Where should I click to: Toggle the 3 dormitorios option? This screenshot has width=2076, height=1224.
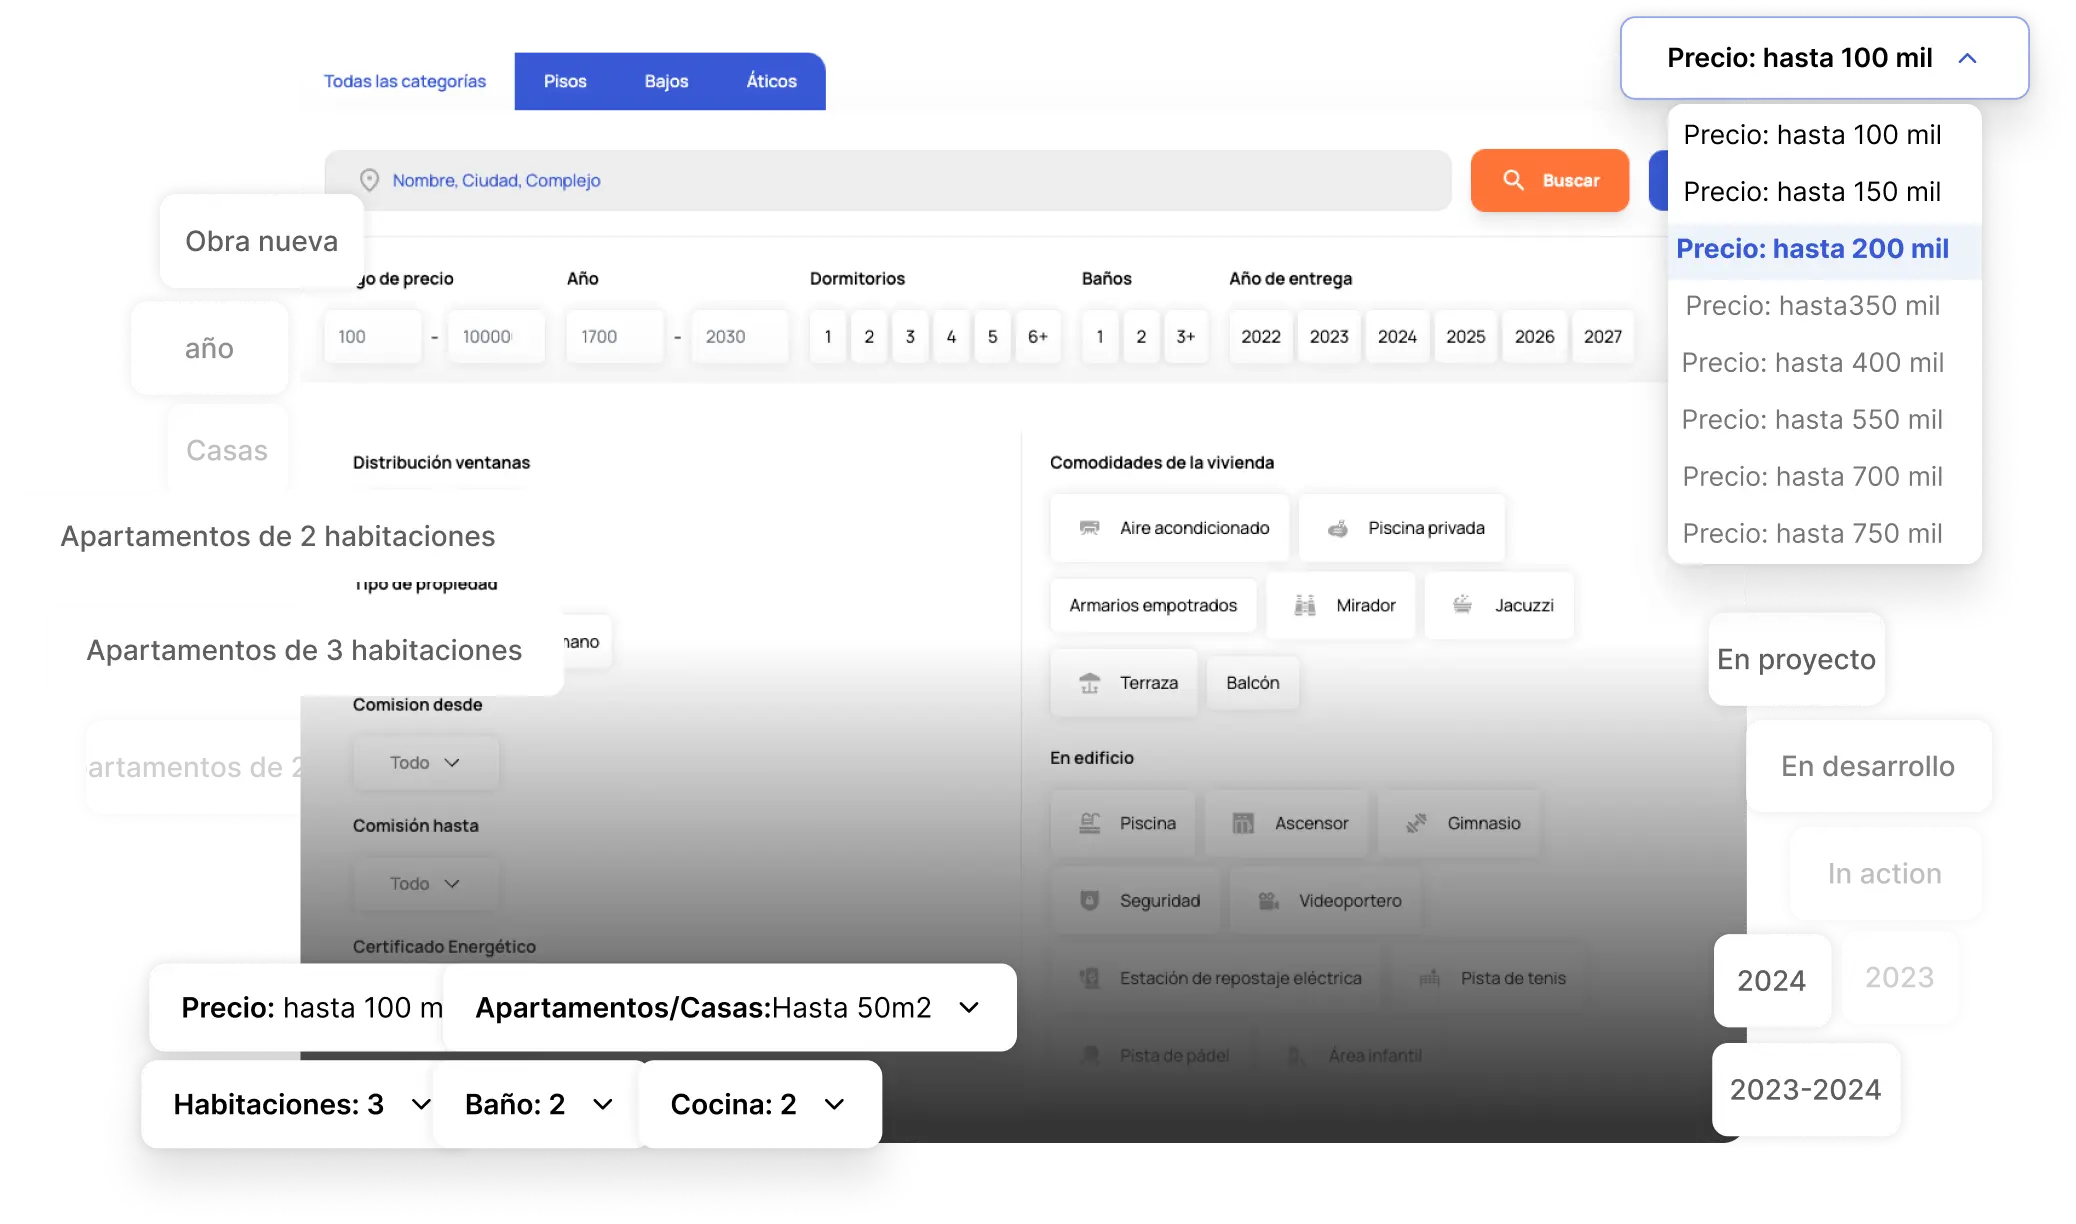pyautogui.click(x=910, y=337)
